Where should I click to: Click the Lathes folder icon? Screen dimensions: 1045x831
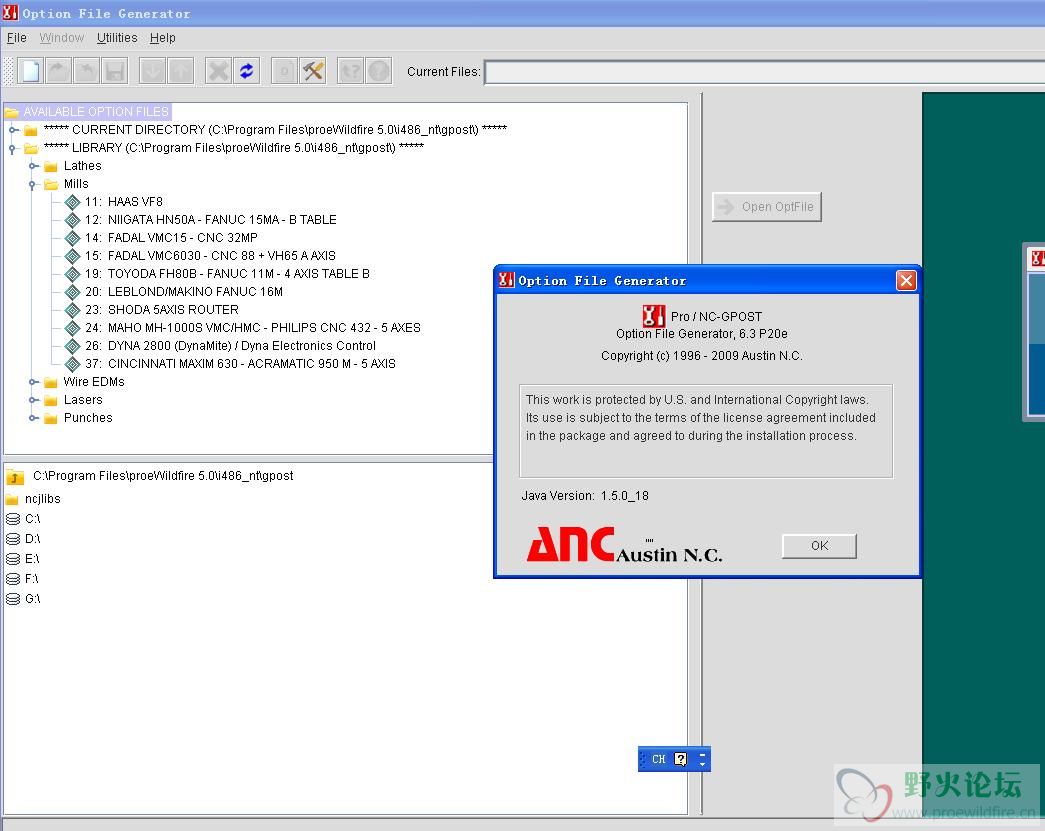[x=51, y=166]
